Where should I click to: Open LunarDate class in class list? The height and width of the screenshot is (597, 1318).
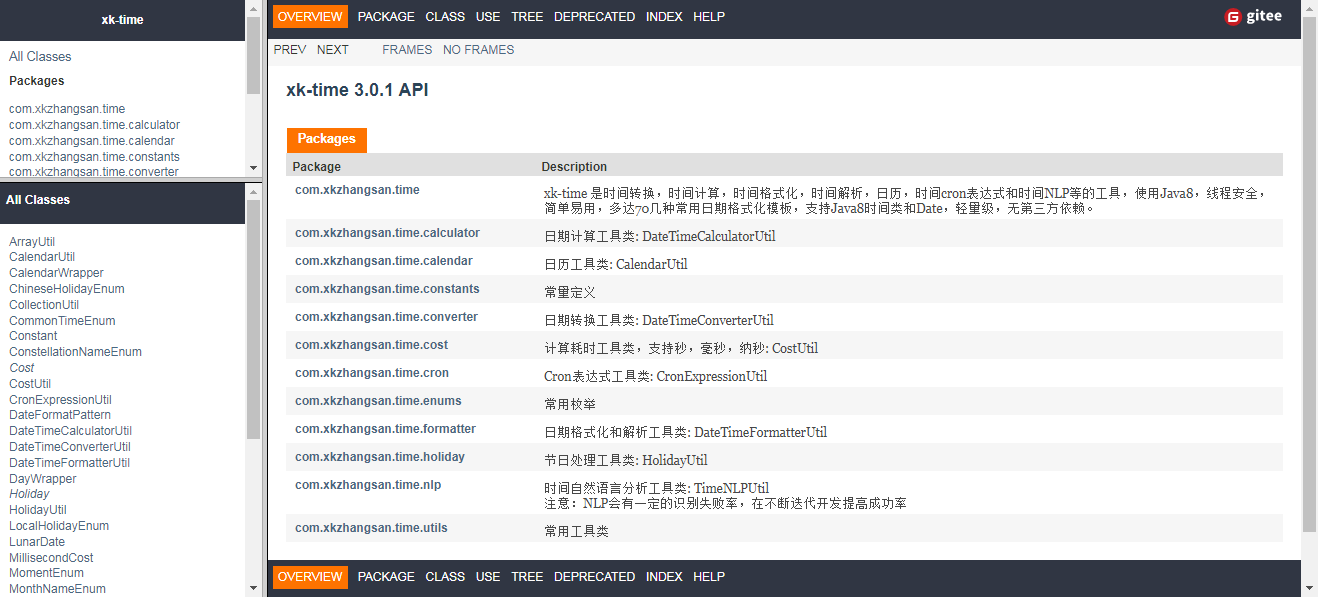point(37,541)
